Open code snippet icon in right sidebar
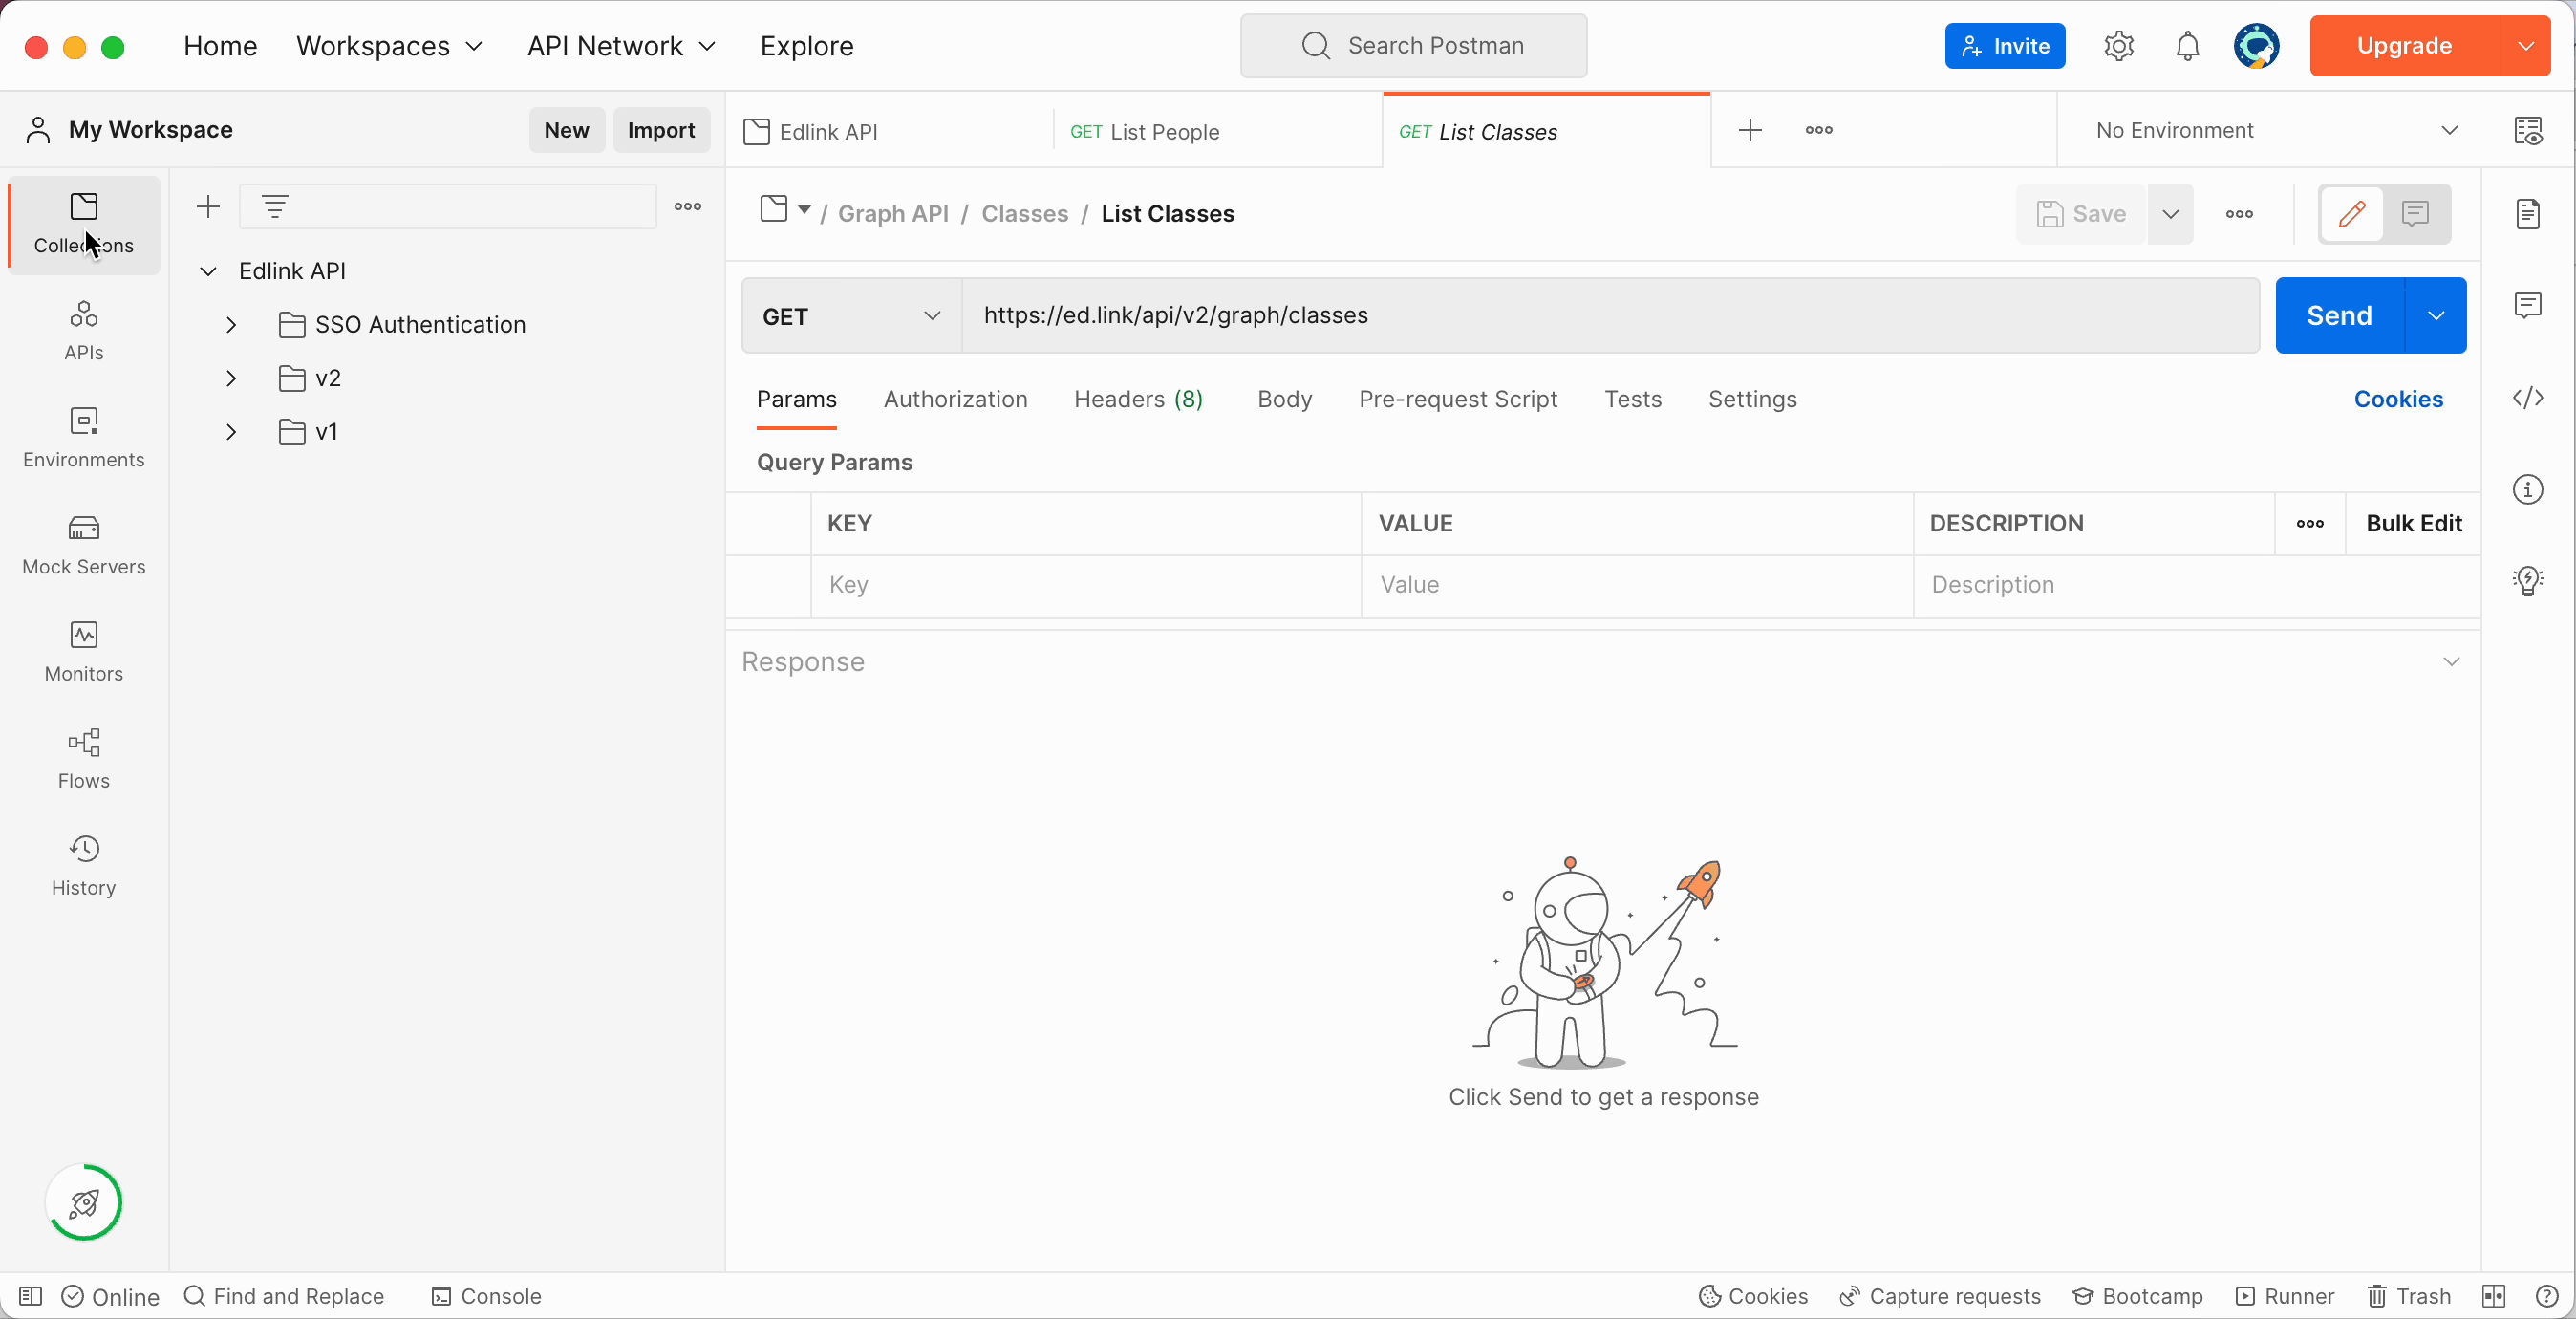 pos(2528,398)
